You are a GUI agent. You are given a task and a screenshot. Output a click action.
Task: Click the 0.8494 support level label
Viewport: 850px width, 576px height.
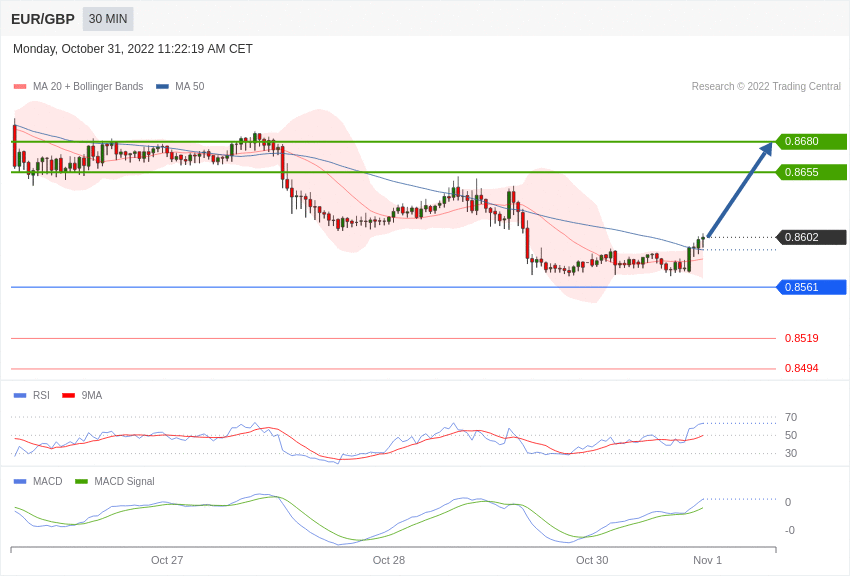(x=801, y=368)
